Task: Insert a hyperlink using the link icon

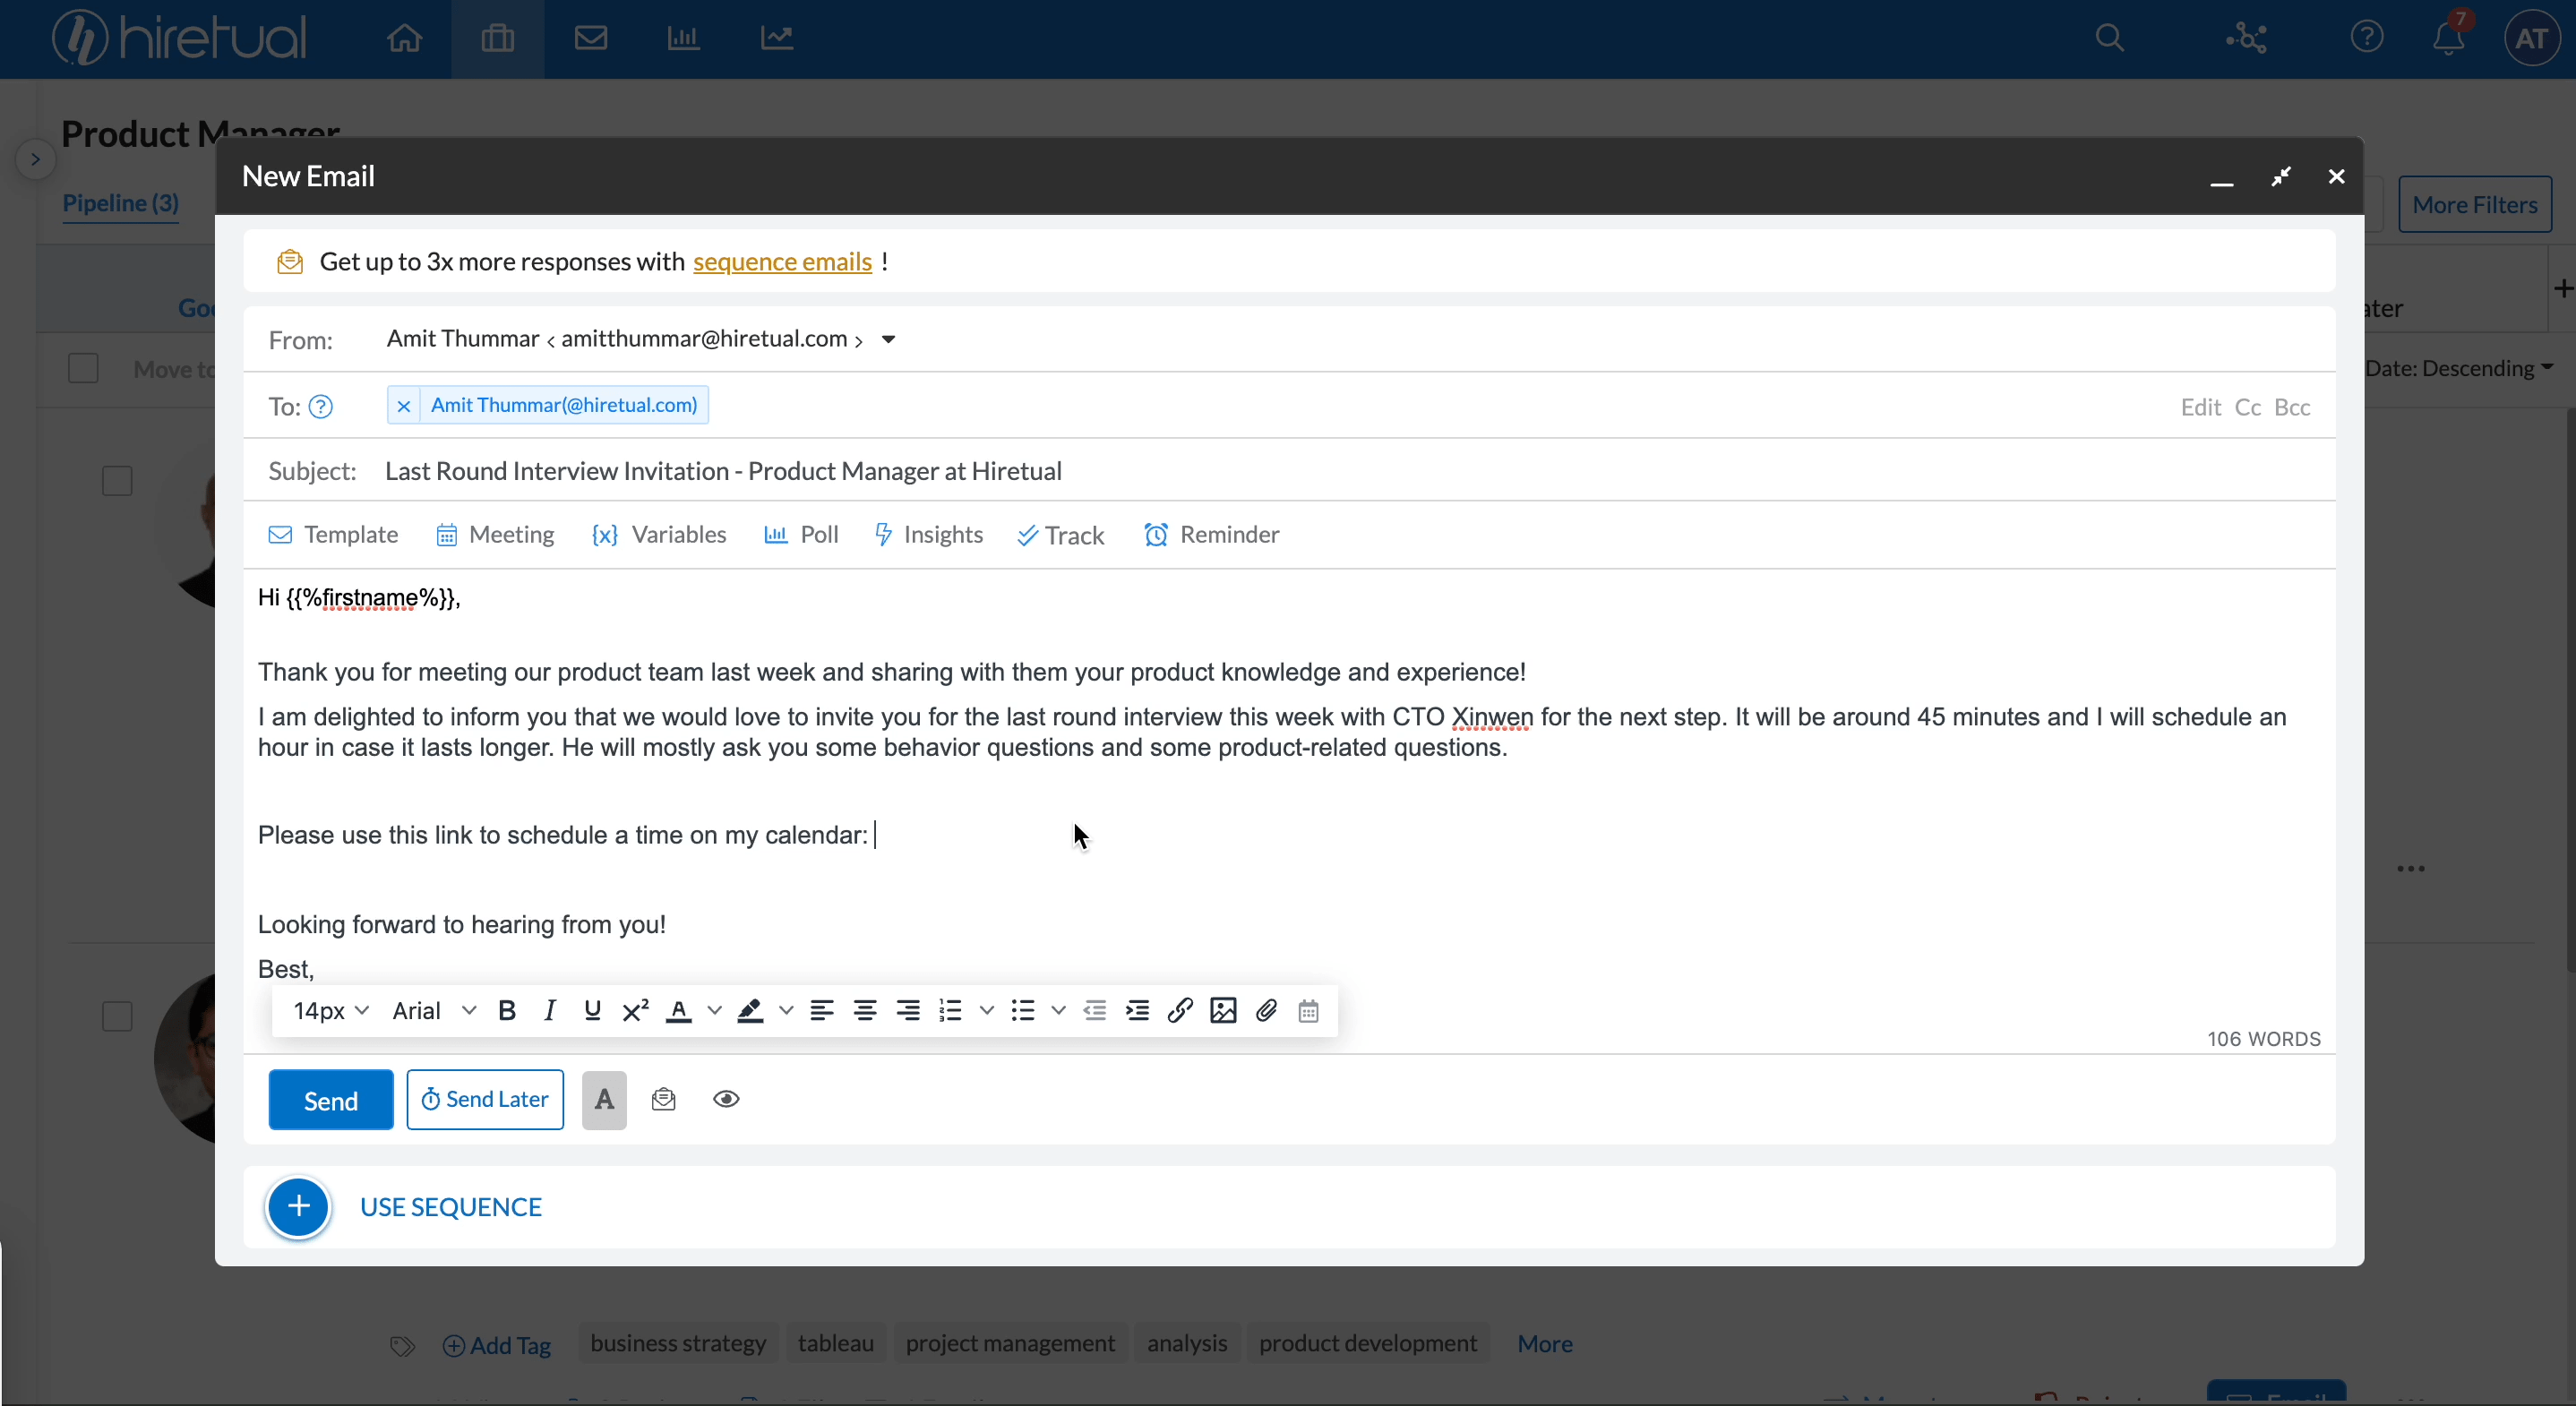Action: click(1180, 1010)
